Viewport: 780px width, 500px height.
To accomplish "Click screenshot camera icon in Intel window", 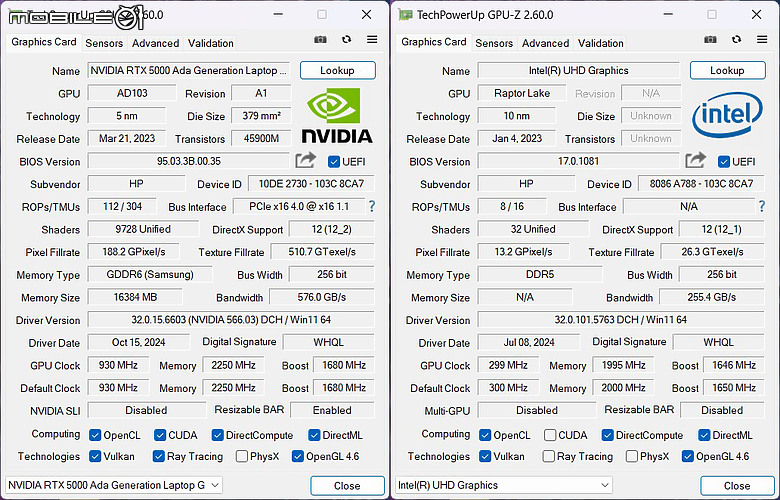I will click(x=710, y=40).
